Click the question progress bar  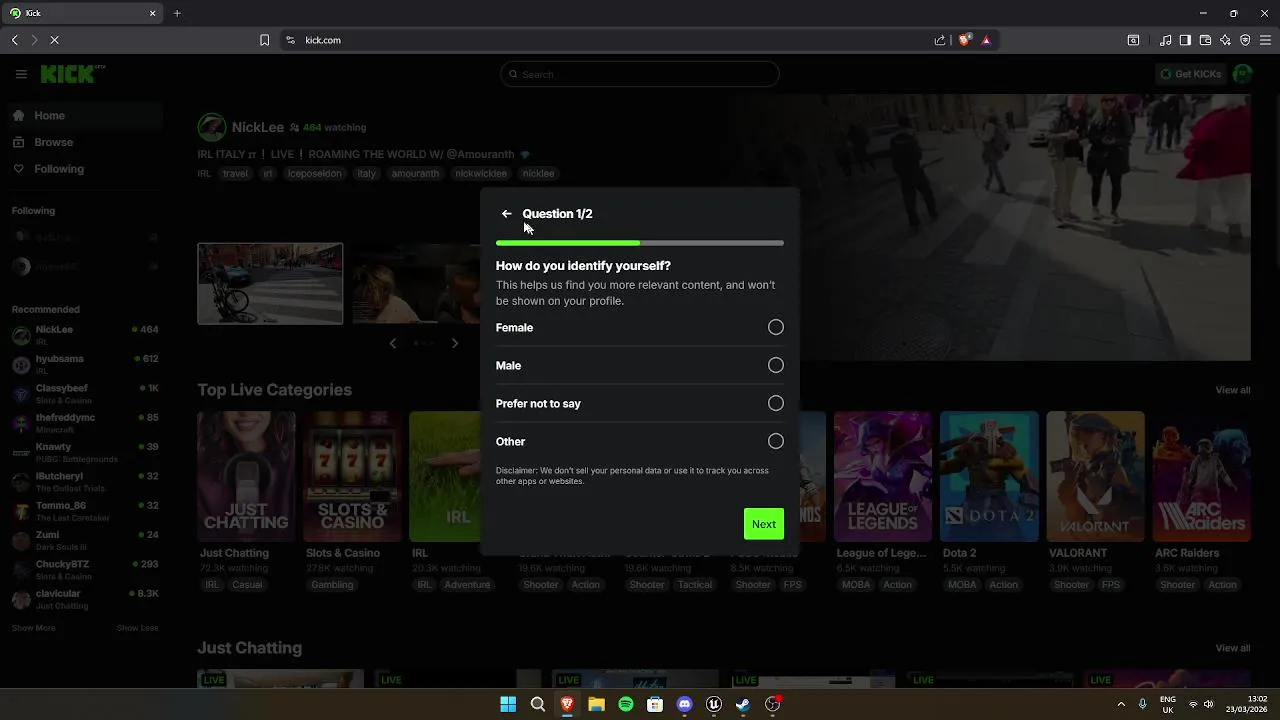point(640,243)
